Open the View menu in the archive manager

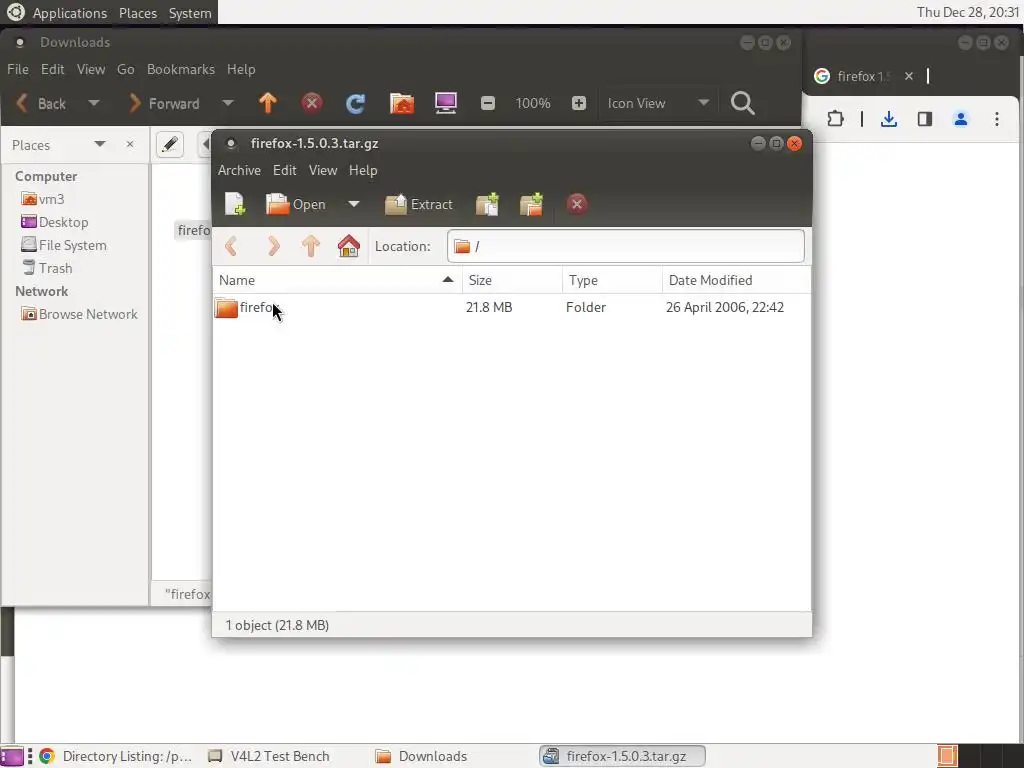click(323, 170)
